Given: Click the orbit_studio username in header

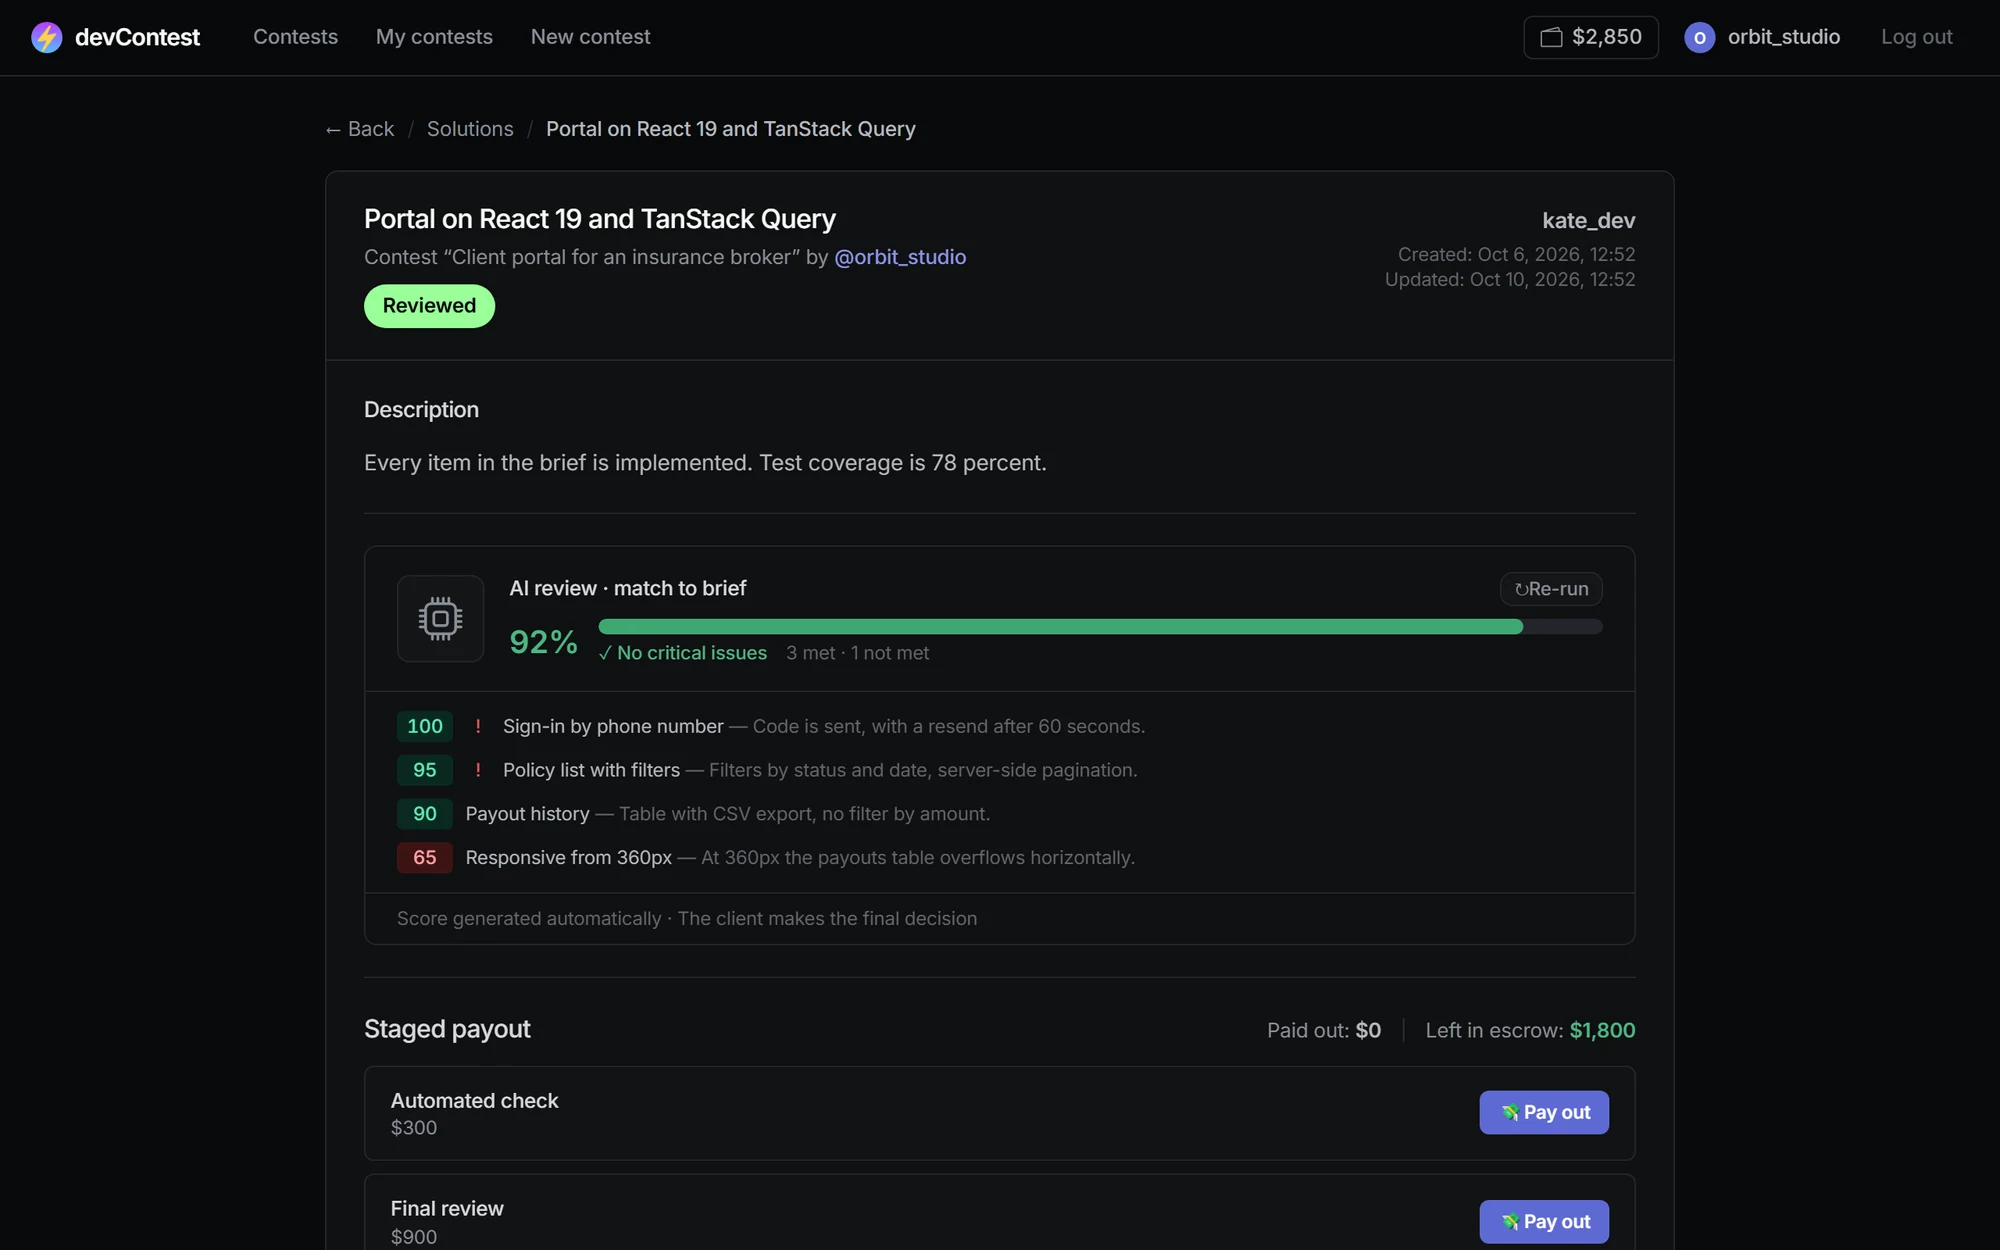Looking at the screenshot, I should point(1784,37).
